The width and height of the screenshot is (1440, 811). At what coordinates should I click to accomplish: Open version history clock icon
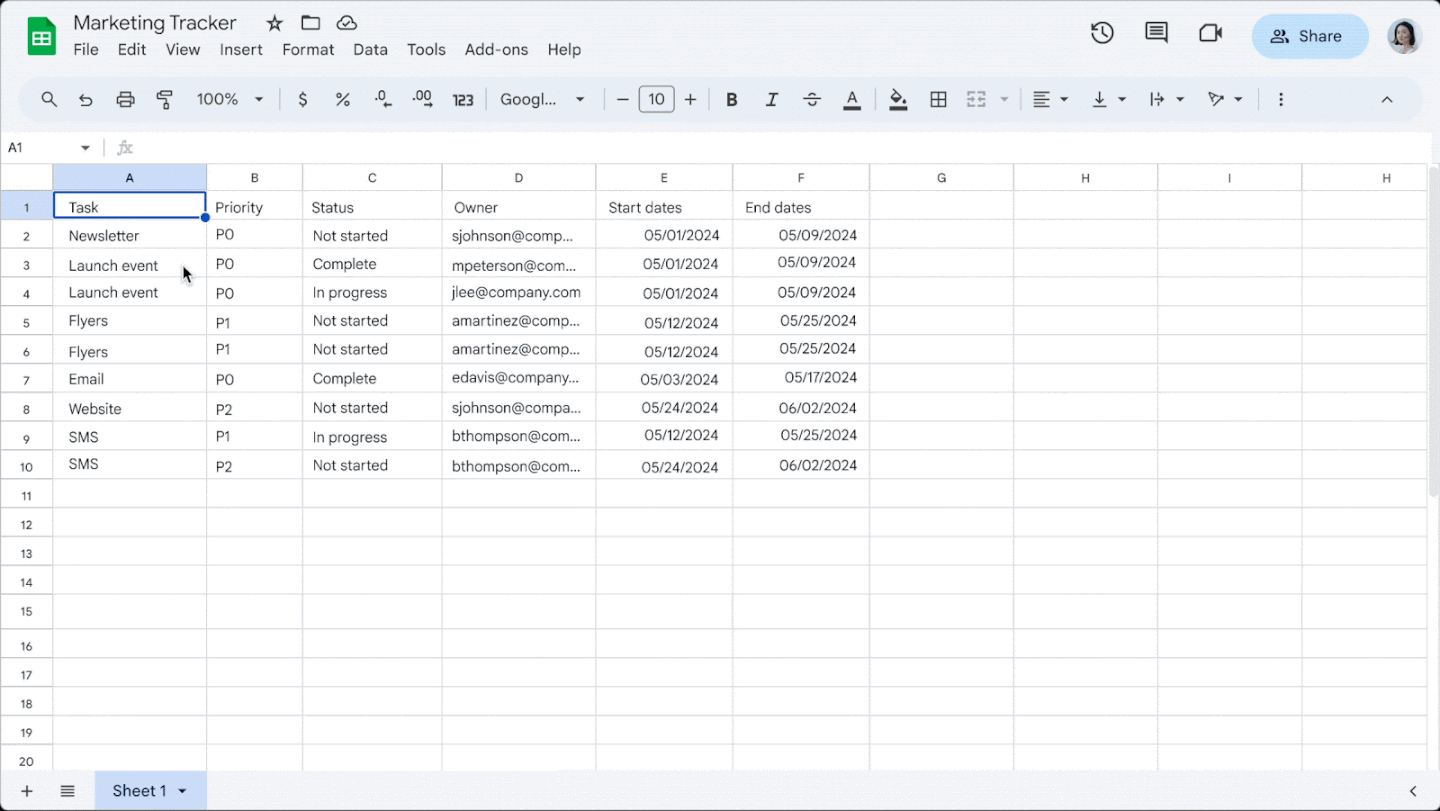(x=1102, y=33)
